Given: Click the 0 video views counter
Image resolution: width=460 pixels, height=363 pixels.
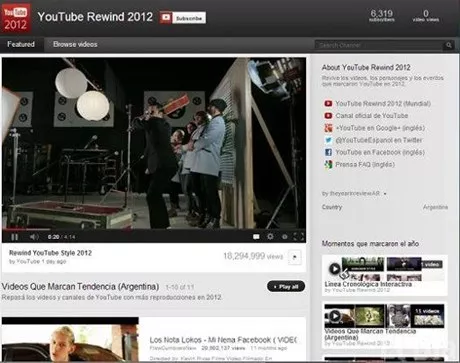Looking at the screenshot, I should (426, 15).
